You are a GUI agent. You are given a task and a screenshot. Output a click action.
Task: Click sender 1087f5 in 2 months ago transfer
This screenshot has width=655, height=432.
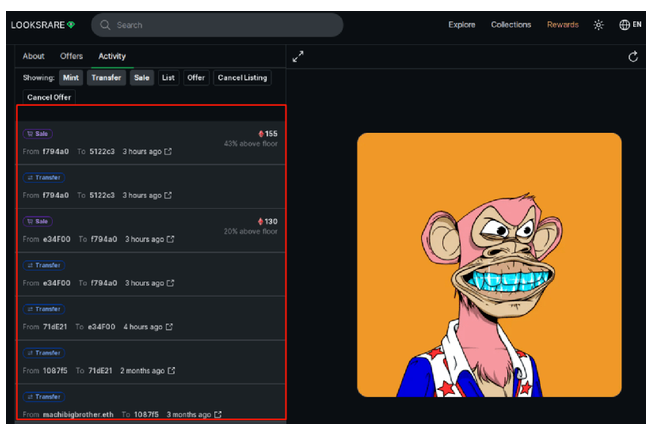(x=55, y=371)
